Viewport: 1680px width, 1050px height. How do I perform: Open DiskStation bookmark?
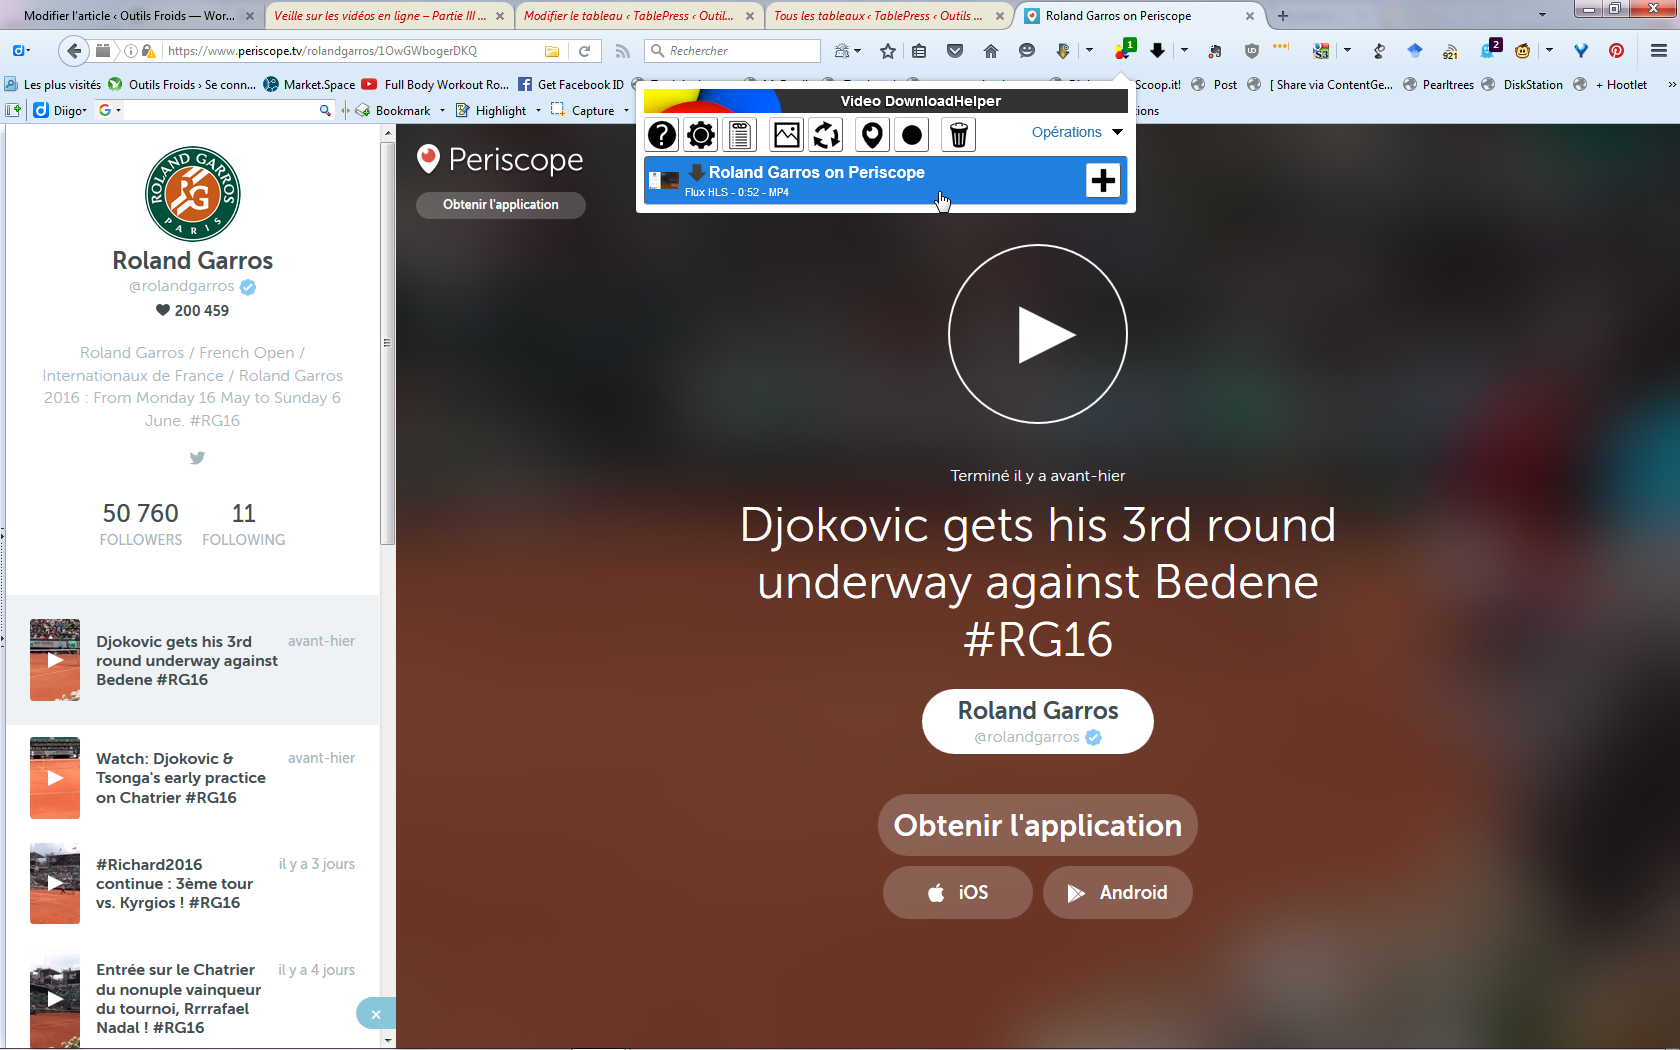(x=1523, y=85)
